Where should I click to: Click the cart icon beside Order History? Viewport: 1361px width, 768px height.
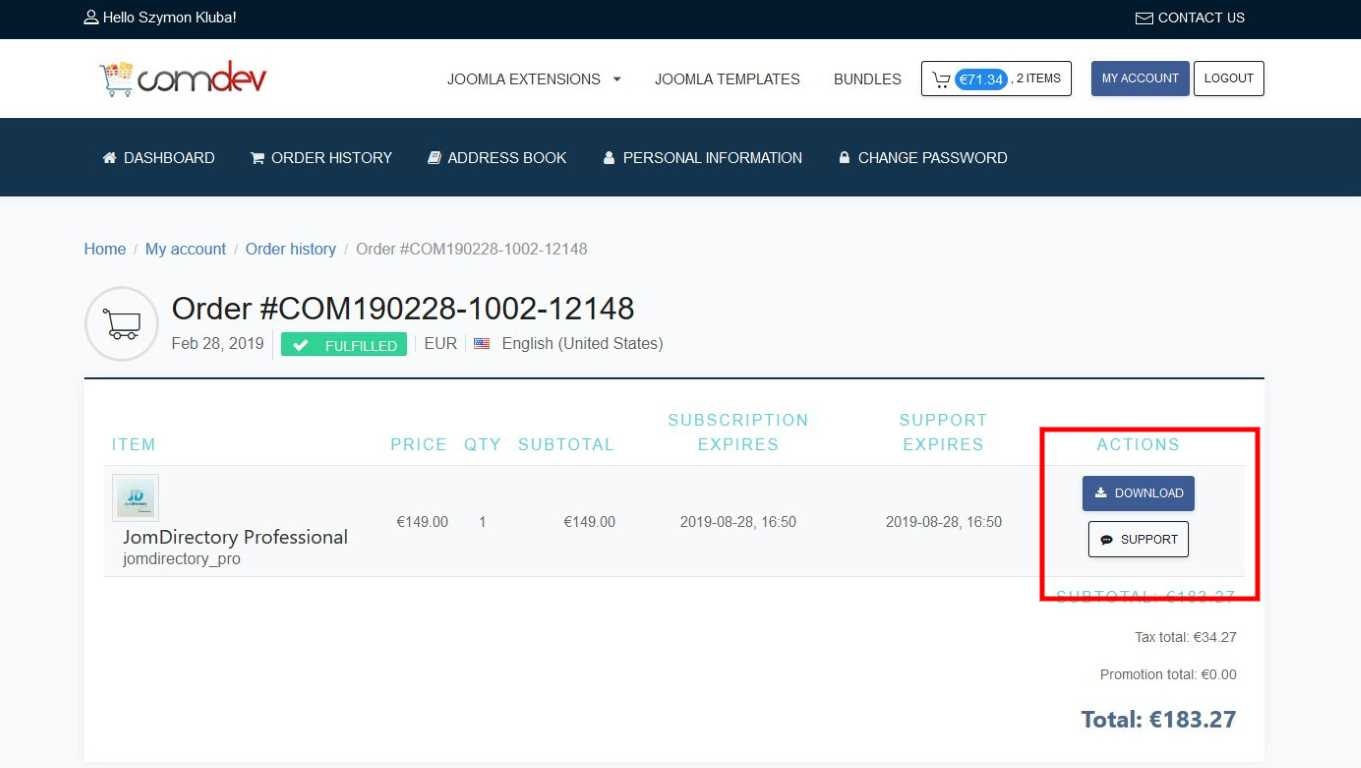(257, 158)
